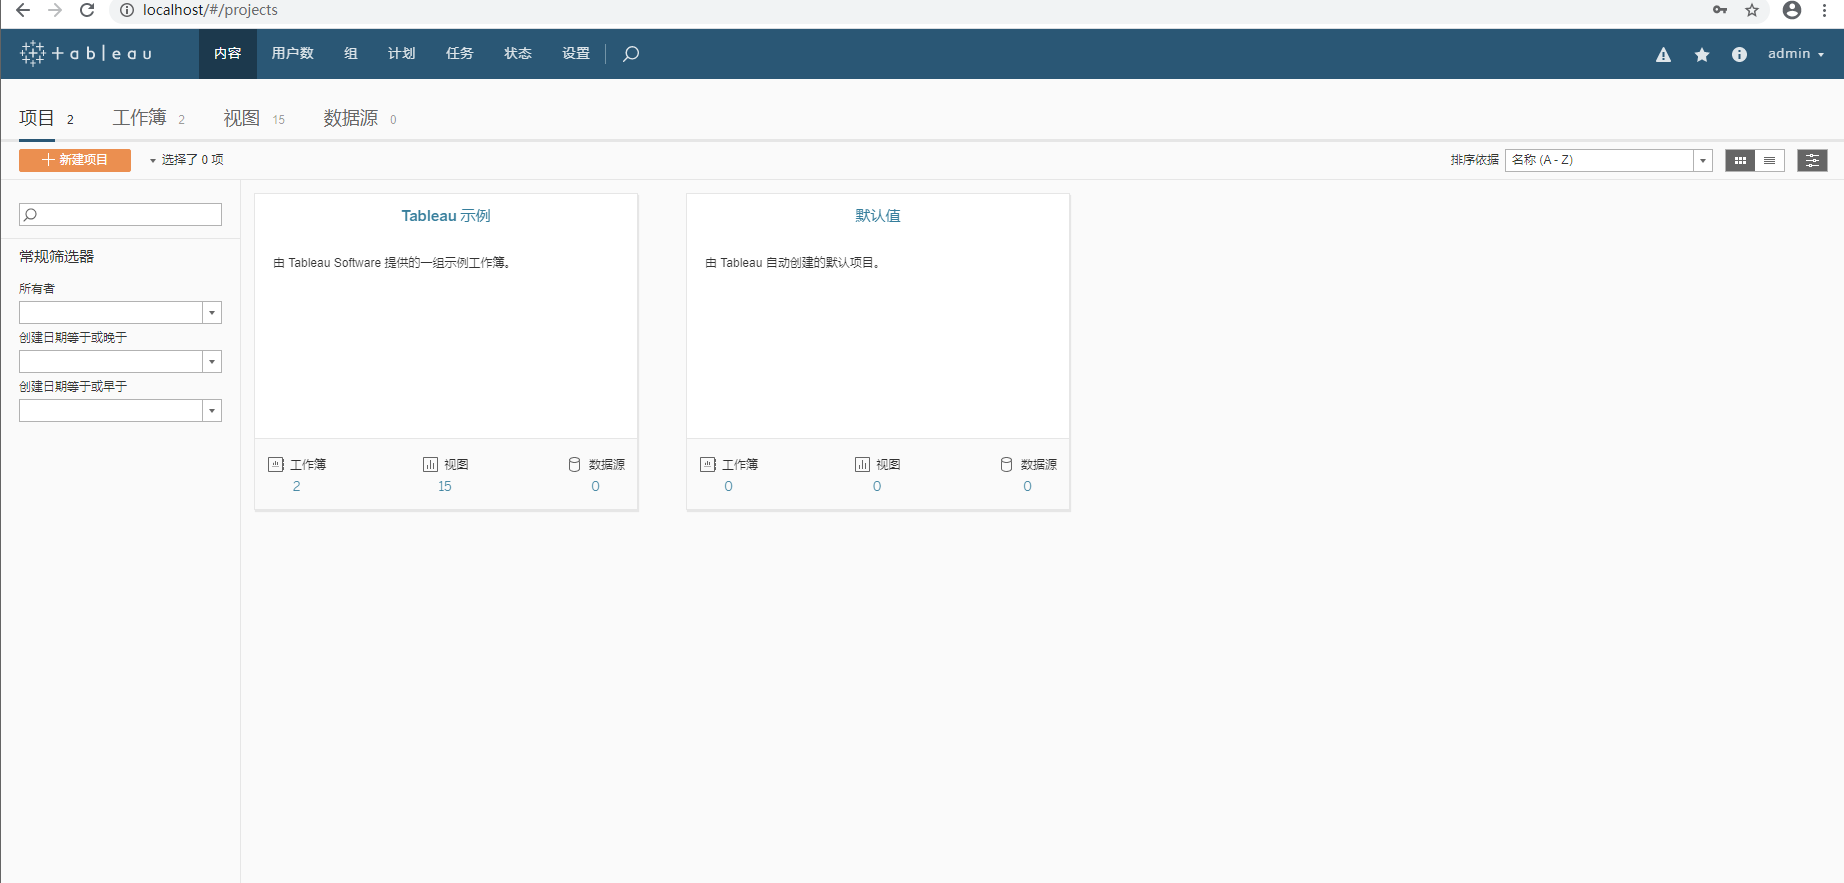Switch to the 数据源 tab
The height and width of the screenshot is (883, 1844).
360,118
